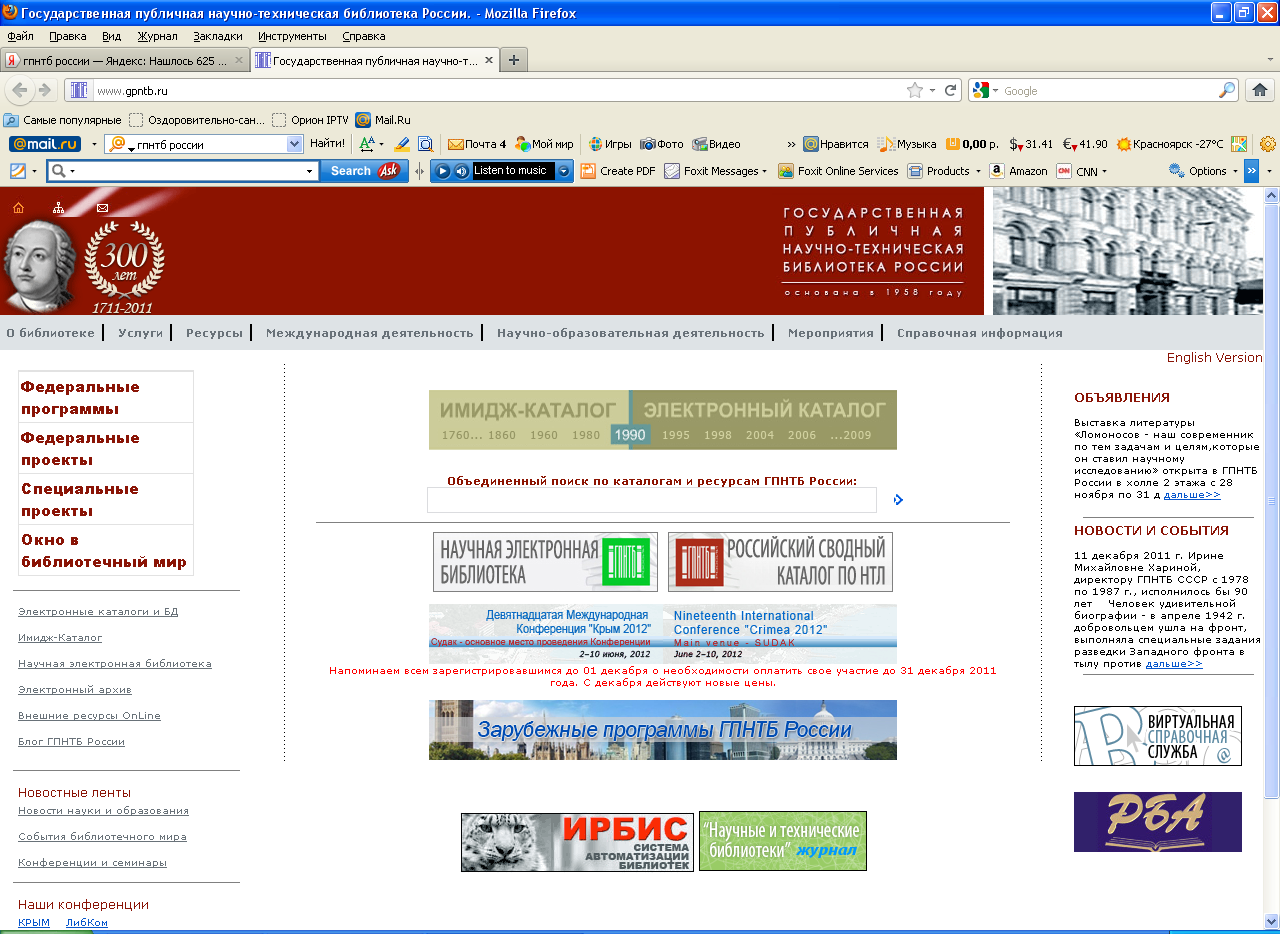Open Электронные каталоги и БД link

click(98, 611)
